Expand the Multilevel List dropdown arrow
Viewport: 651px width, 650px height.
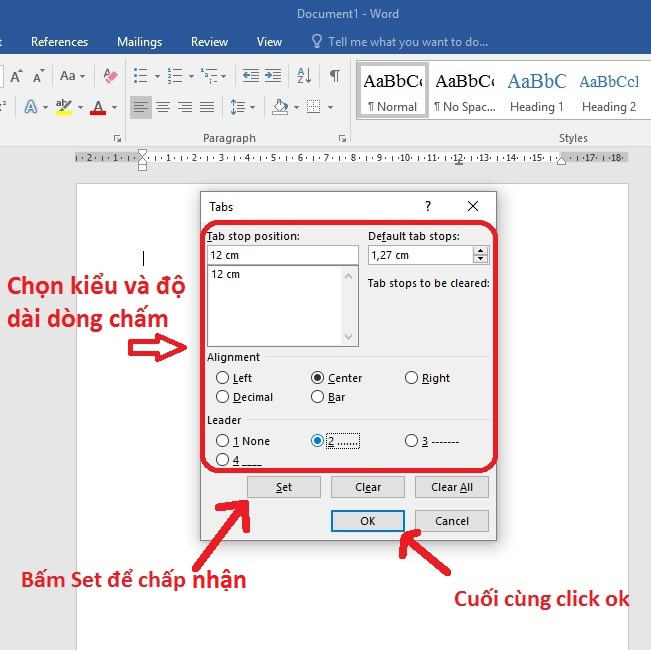[224, 76]
